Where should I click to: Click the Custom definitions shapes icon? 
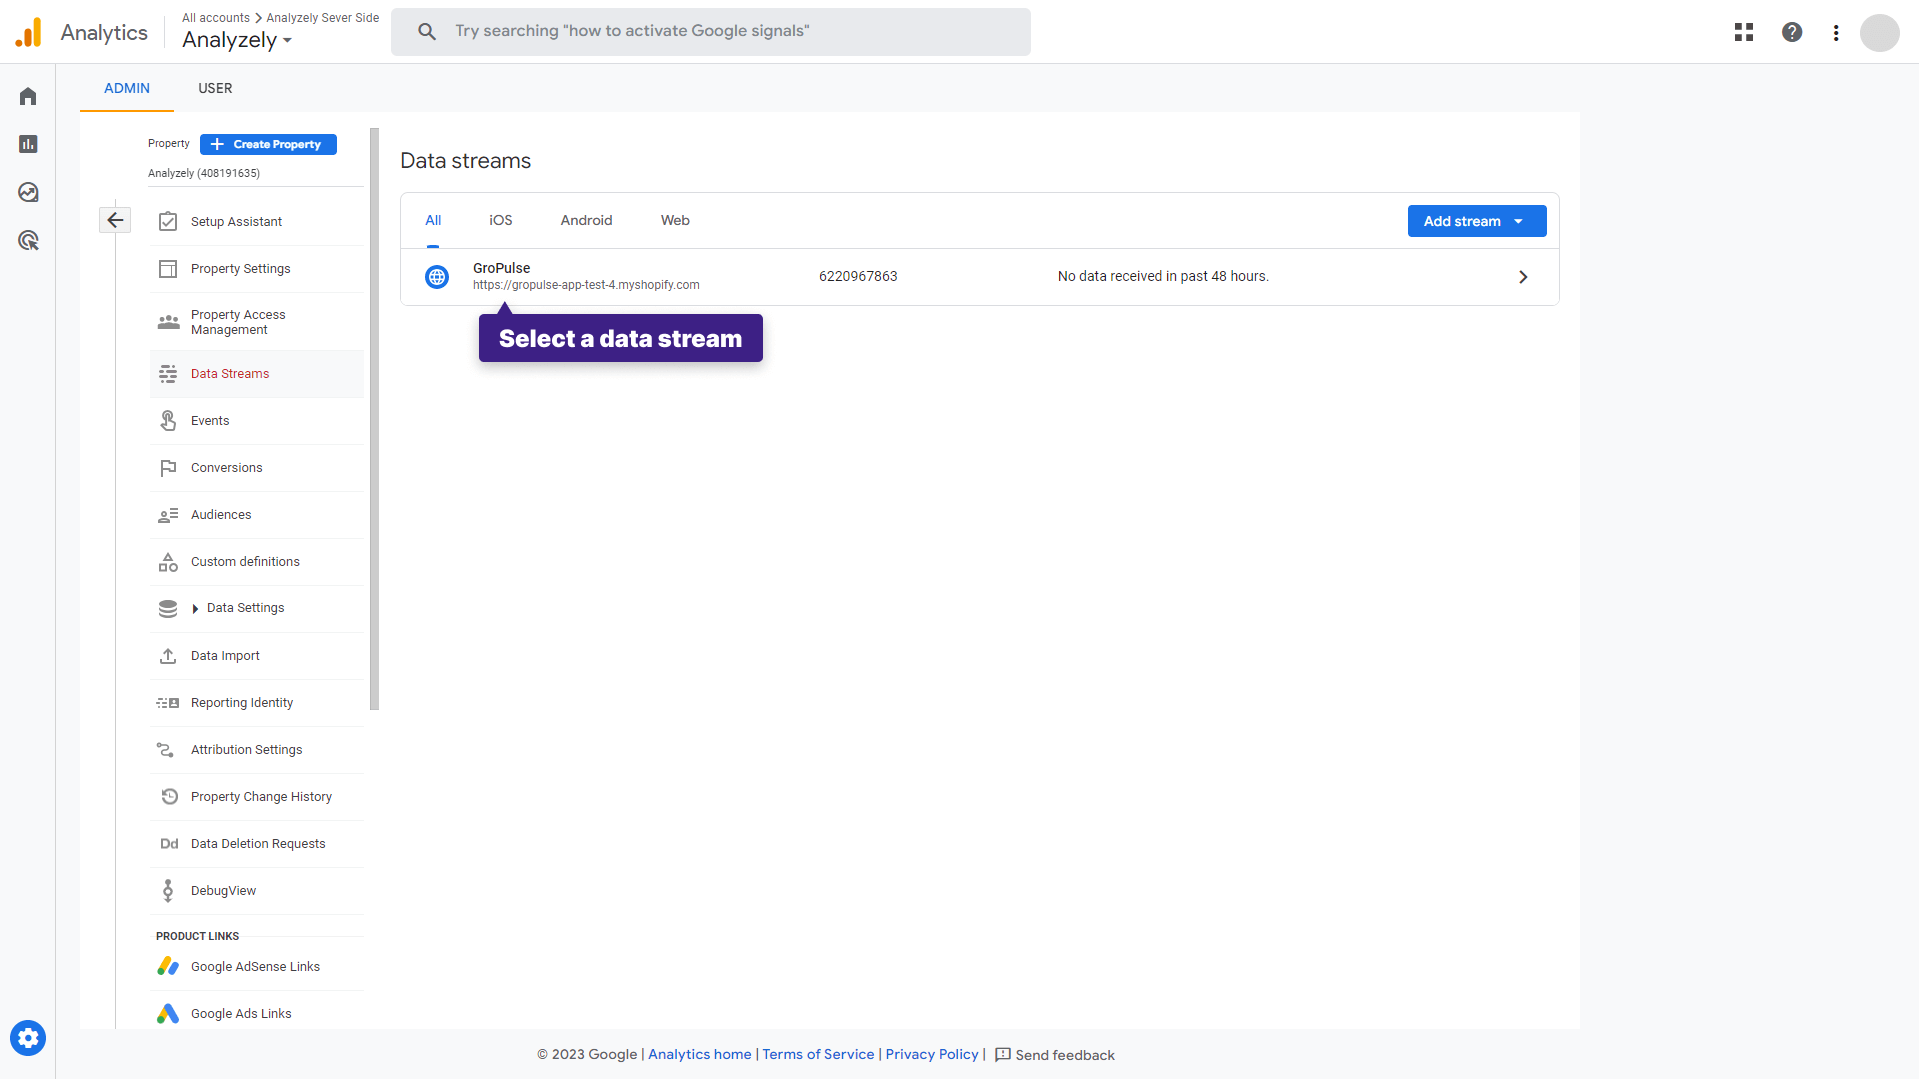(168, 562)
